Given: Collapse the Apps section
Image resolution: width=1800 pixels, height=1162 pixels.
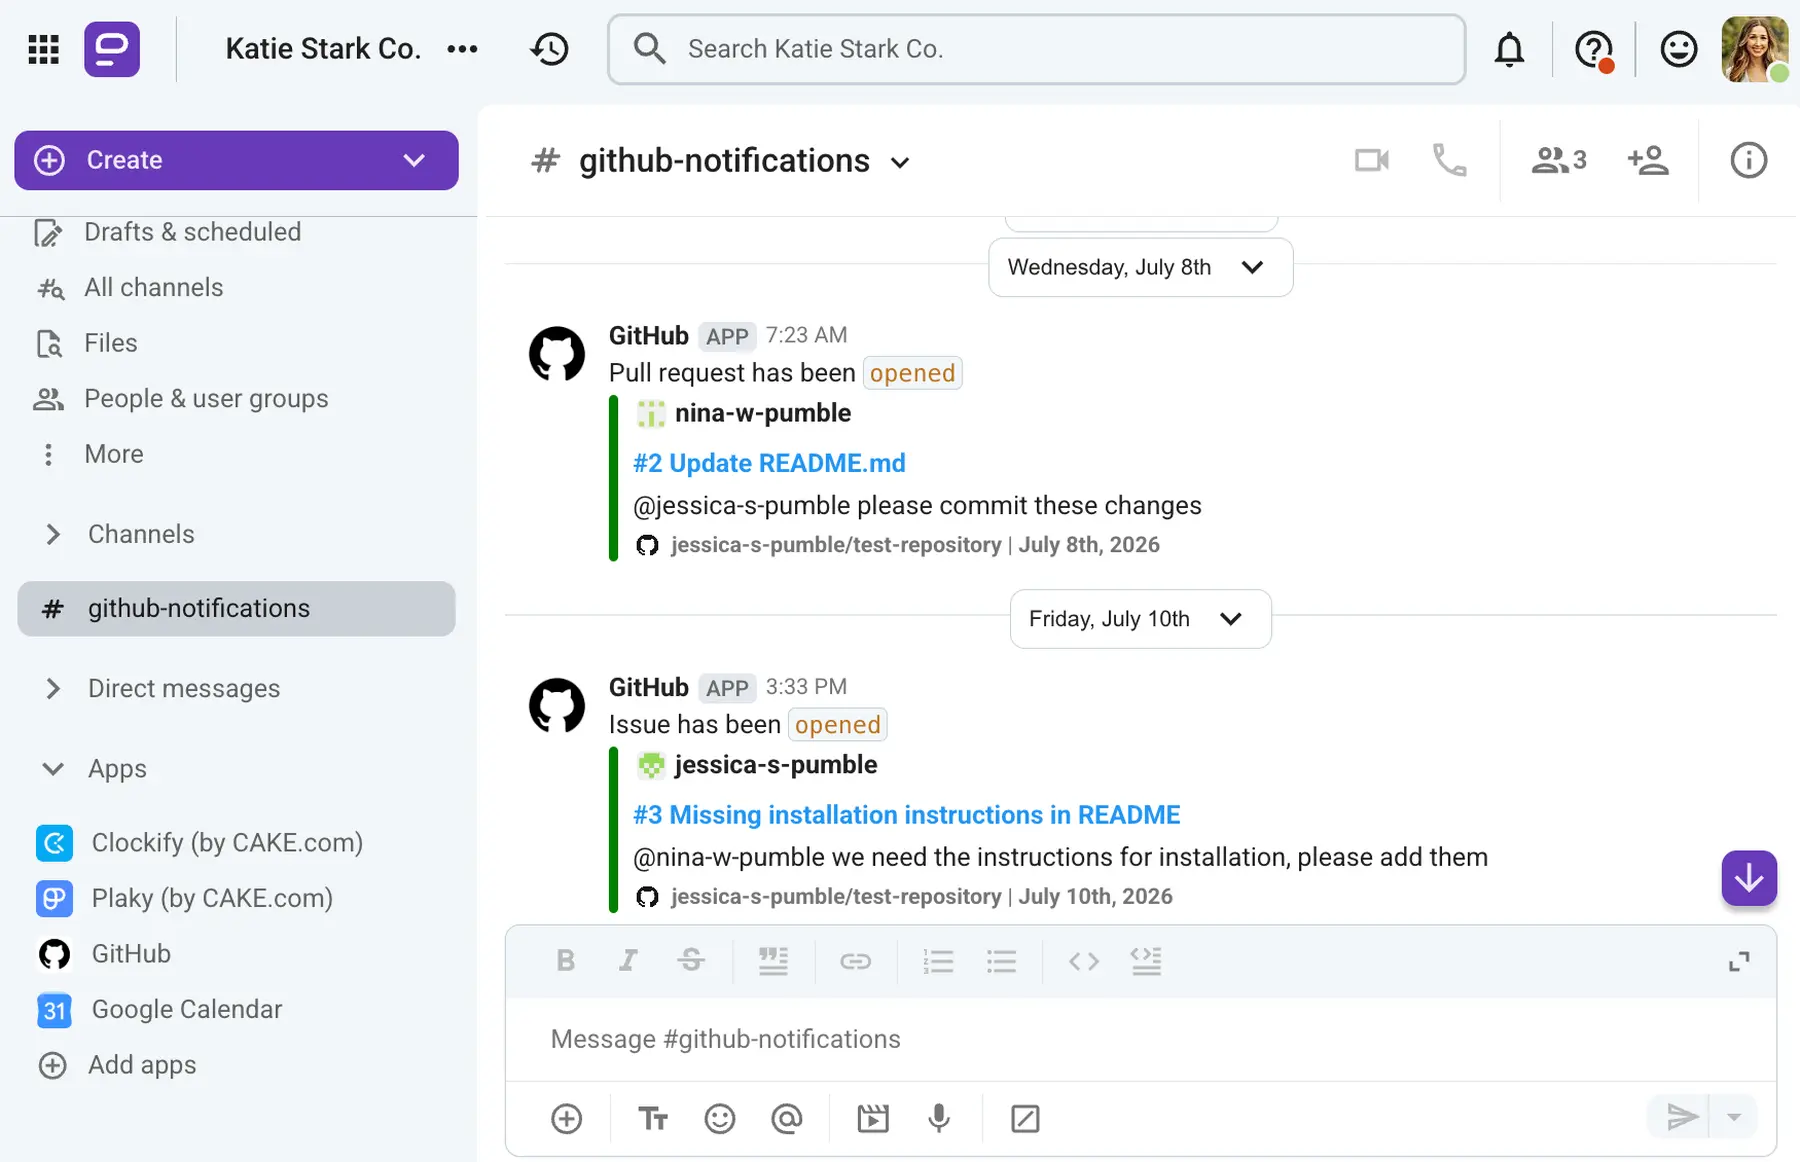Looking at the screenshot, I should pyautogui.click(x=53, y=769).
